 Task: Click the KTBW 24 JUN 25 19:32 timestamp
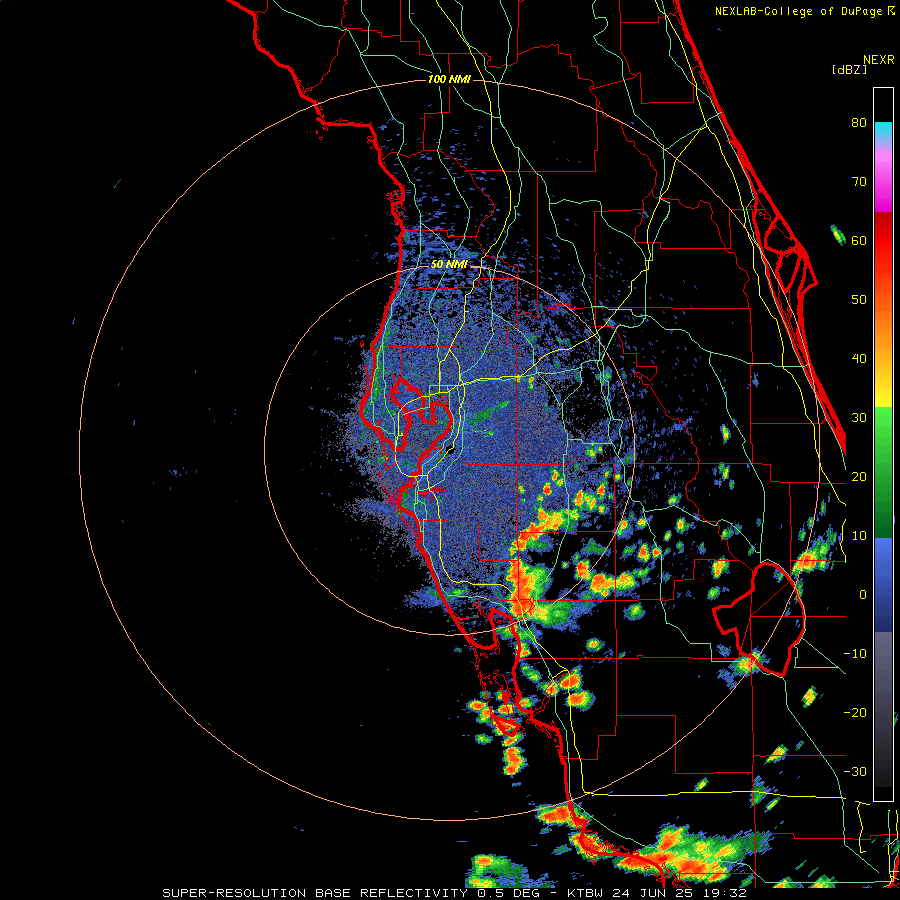657,893
